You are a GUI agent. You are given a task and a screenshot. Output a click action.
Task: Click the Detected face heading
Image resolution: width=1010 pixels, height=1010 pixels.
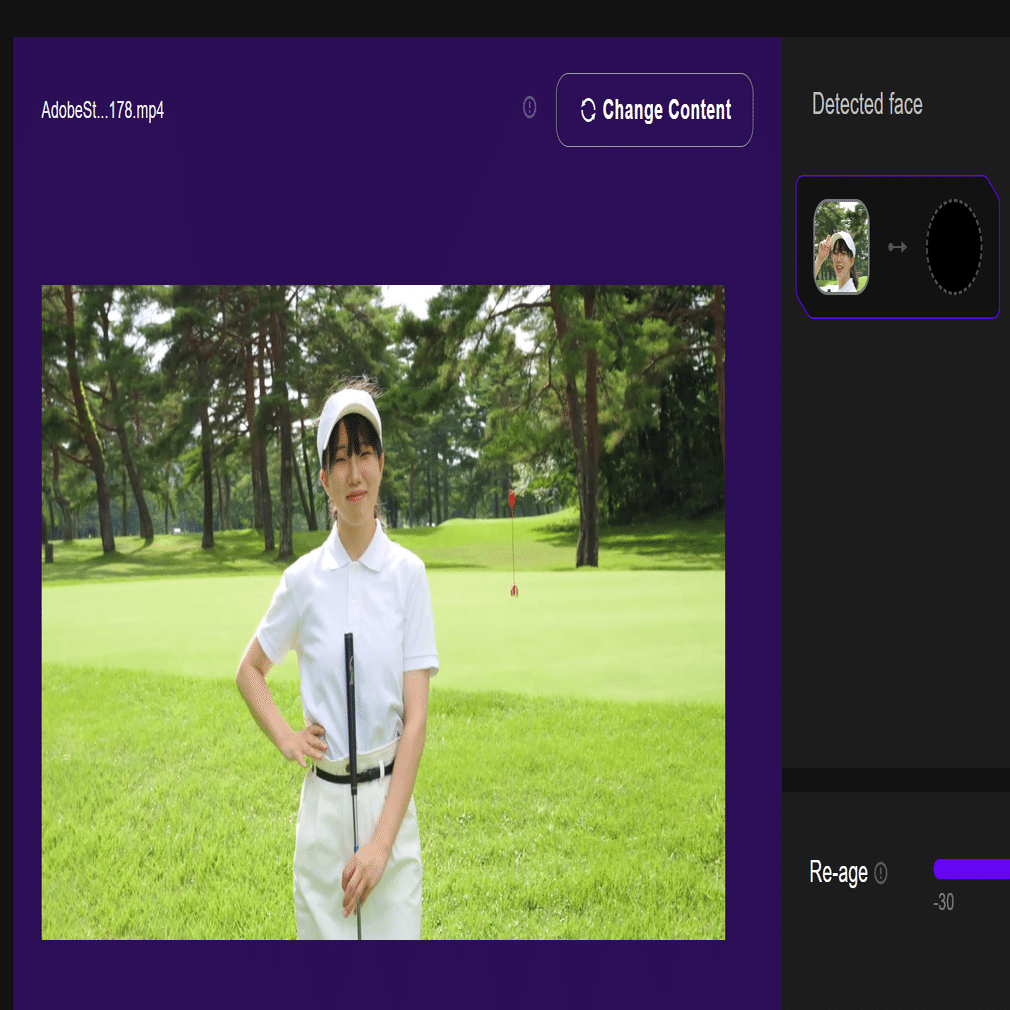[867, 104]
